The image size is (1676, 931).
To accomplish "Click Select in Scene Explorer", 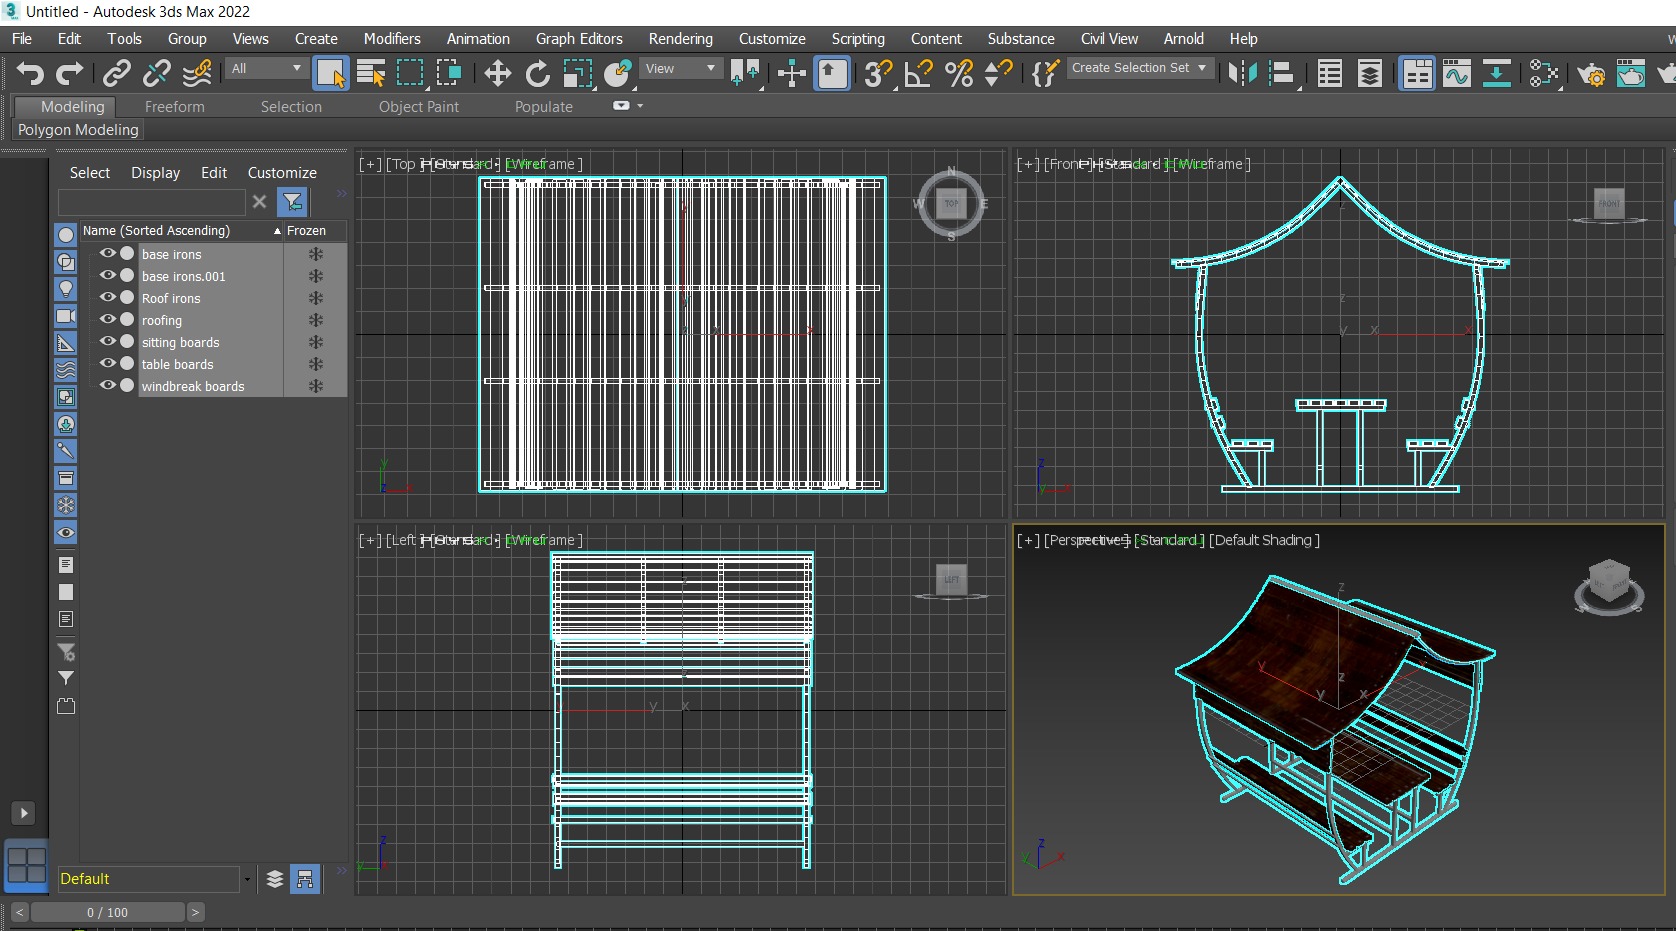I will [89, 173].
